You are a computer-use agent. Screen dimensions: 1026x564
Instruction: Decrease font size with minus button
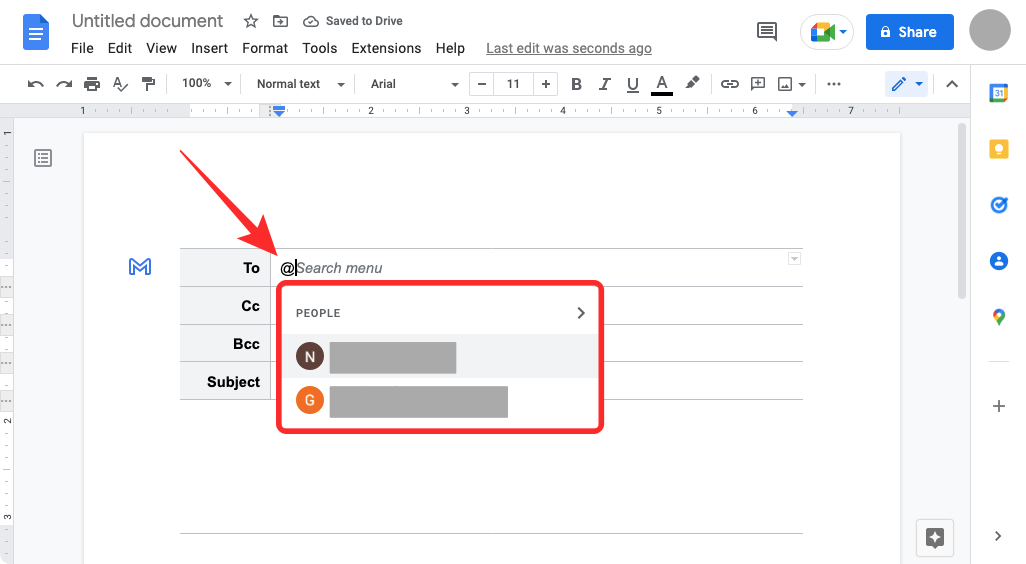tap(482, 84)
